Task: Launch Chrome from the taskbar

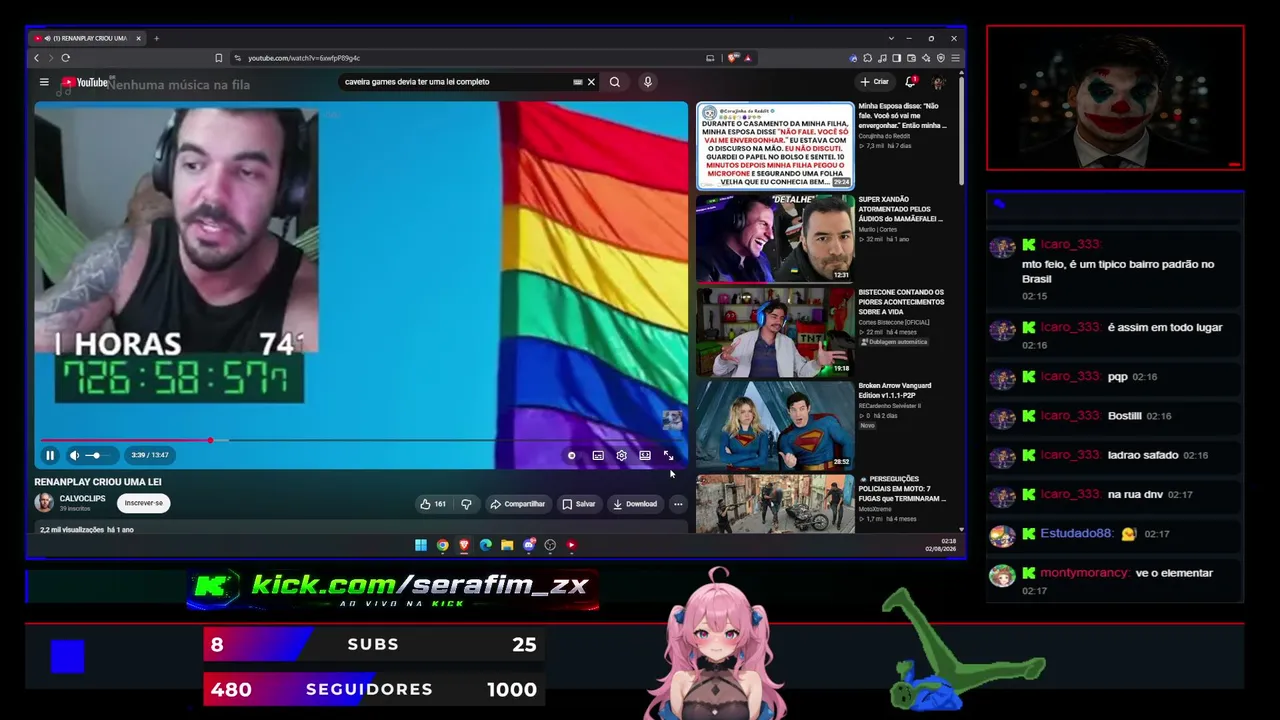Action: point(443,545)
